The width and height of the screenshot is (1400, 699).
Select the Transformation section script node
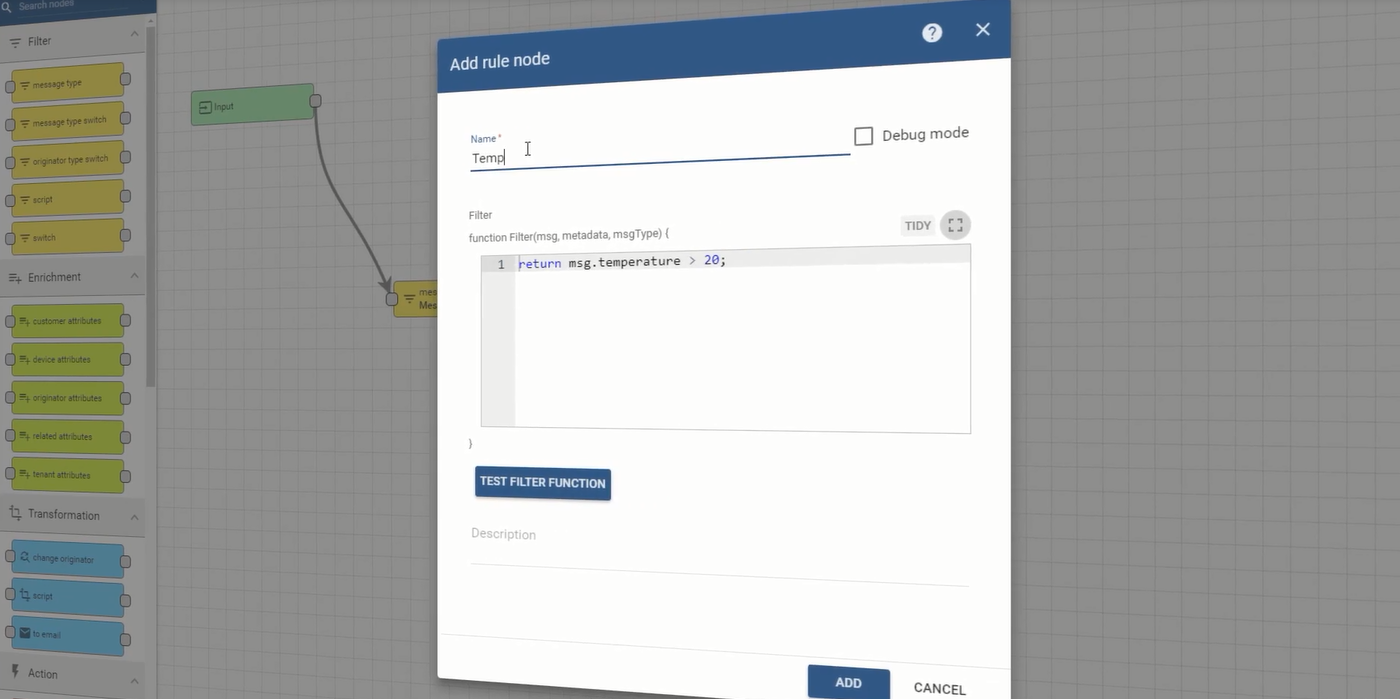pos(68,596)
